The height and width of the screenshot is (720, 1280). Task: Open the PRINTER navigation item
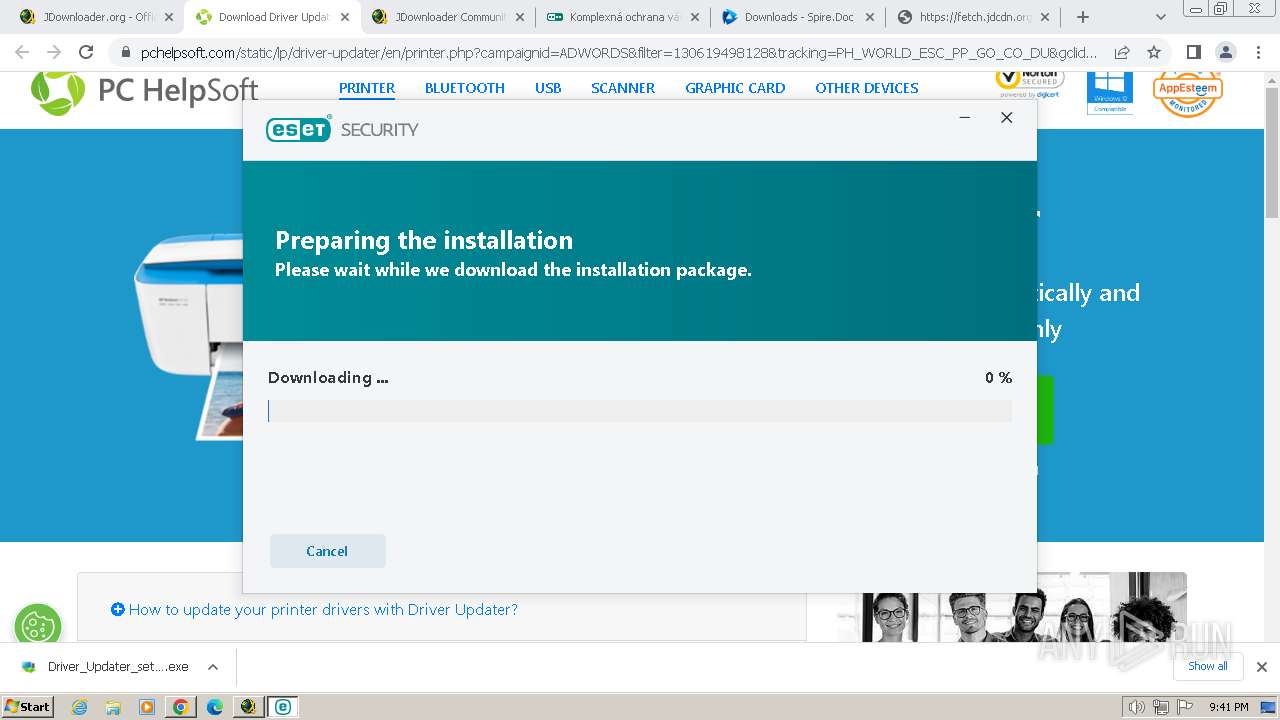[x=367, y=88]
